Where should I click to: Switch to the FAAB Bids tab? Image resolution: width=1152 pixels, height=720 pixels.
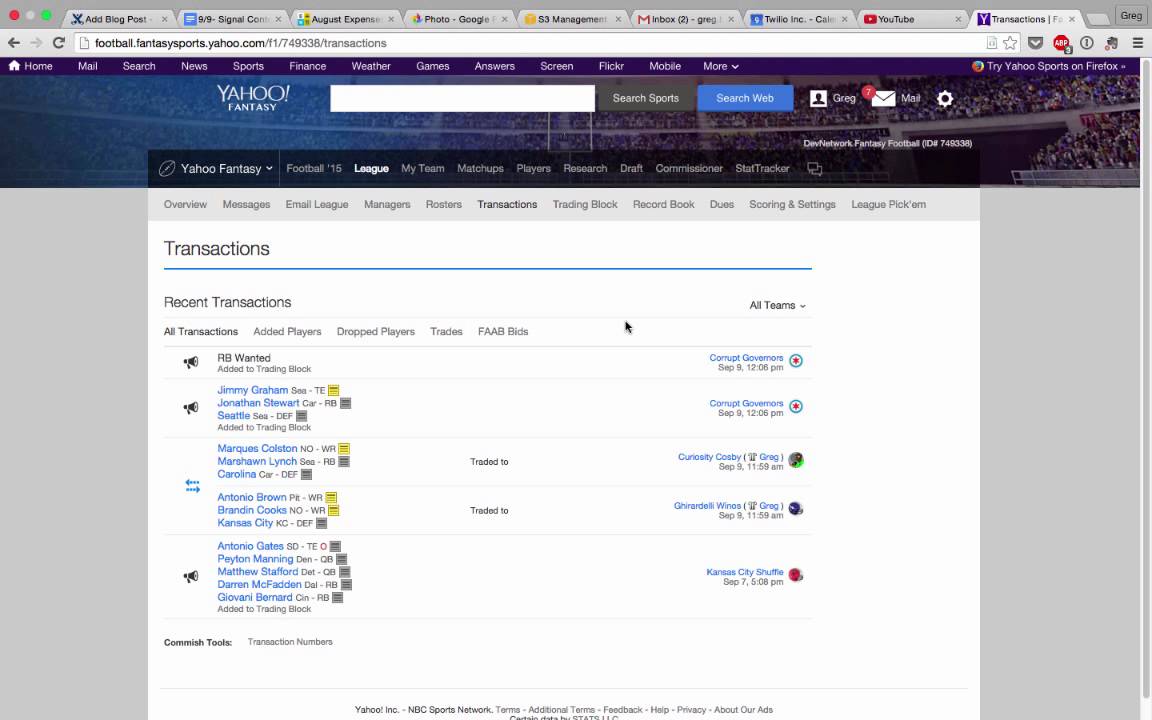tap(503, 331)
